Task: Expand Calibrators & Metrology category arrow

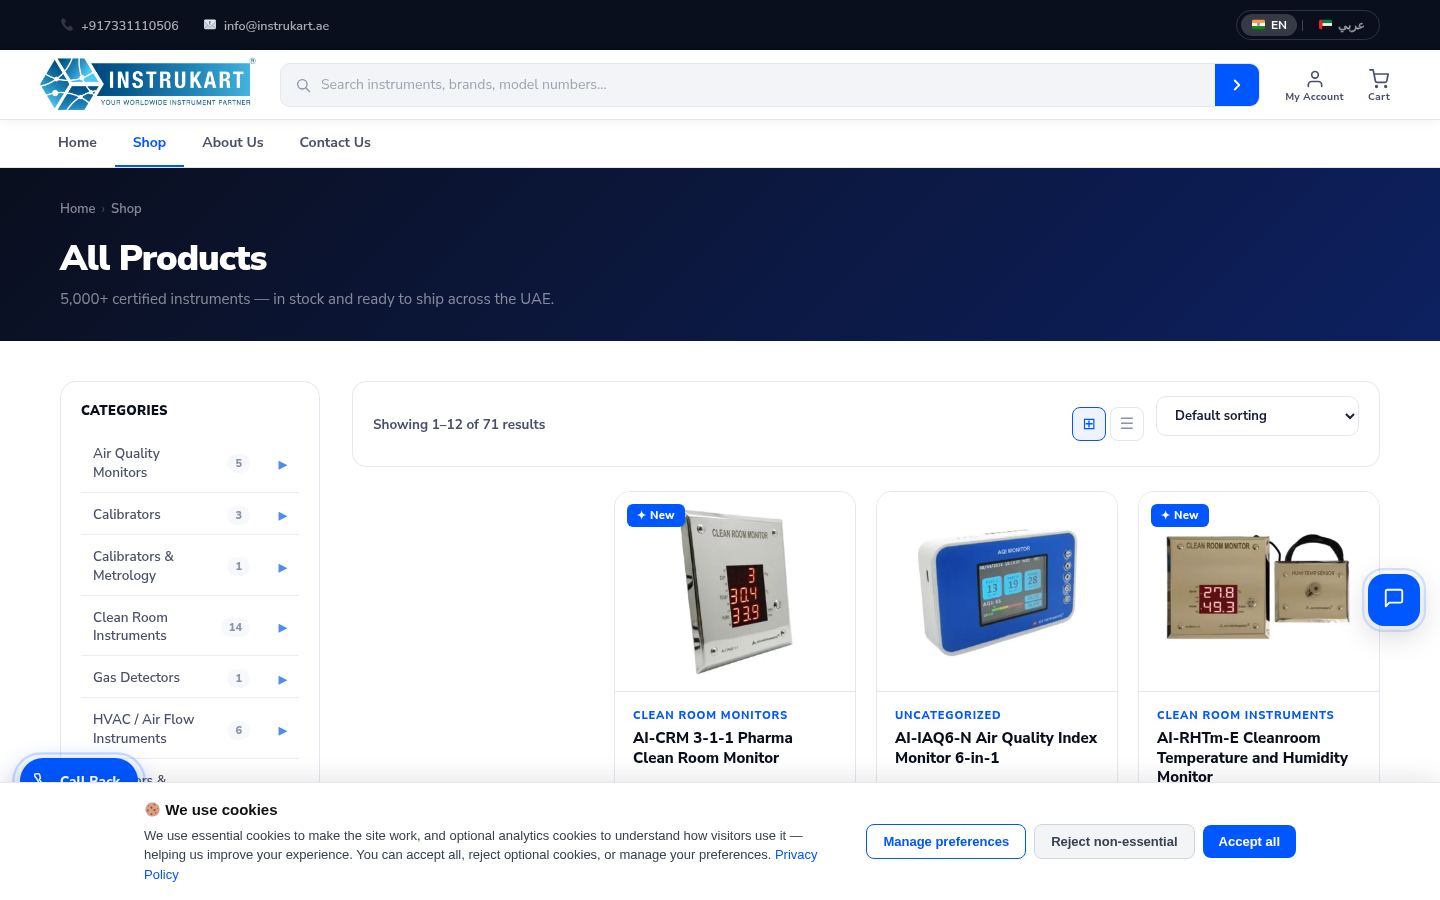Action: (282, 567)
